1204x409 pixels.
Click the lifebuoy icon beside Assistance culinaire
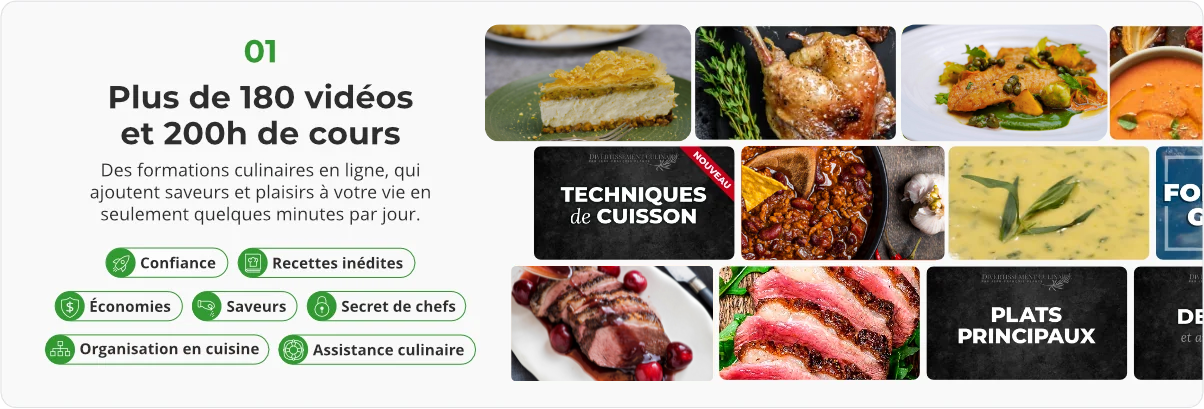pyautogui.click(x=293, y=350)
